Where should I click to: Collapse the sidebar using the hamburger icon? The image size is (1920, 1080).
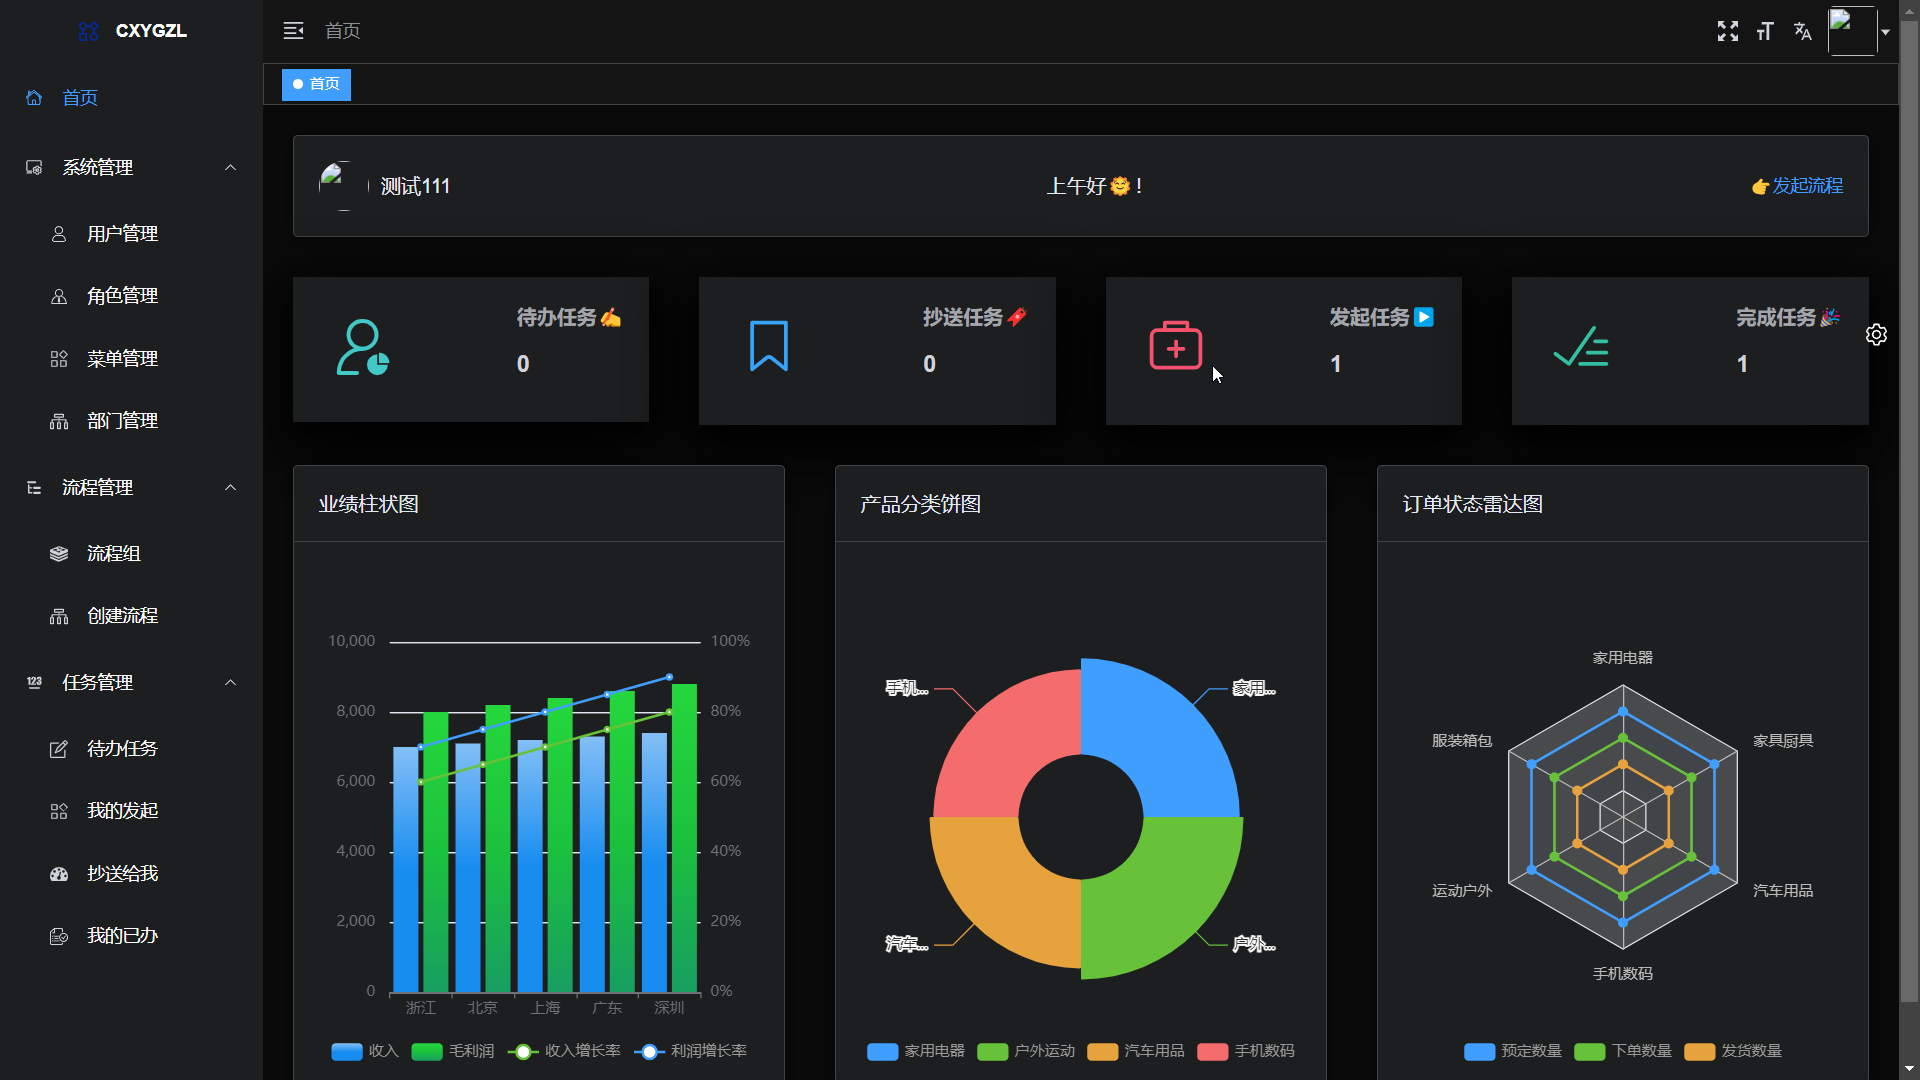pyautogui.click(x=293, y=31)
